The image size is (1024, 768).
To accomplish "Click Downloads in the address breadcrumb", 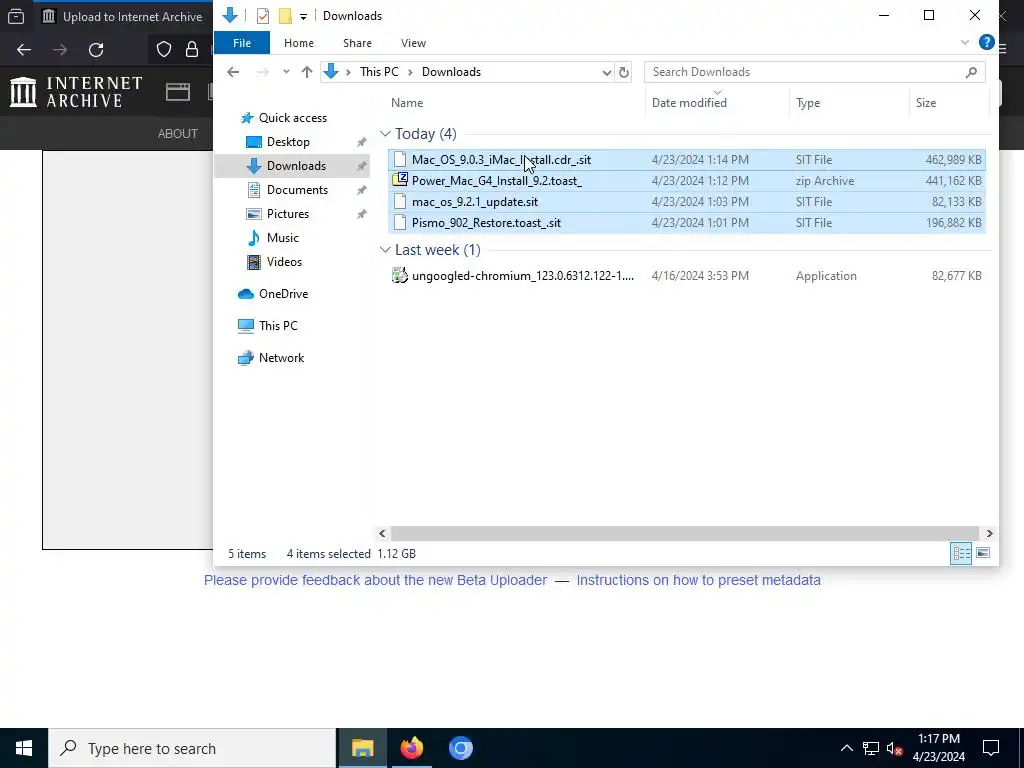I will click(451, 72).
